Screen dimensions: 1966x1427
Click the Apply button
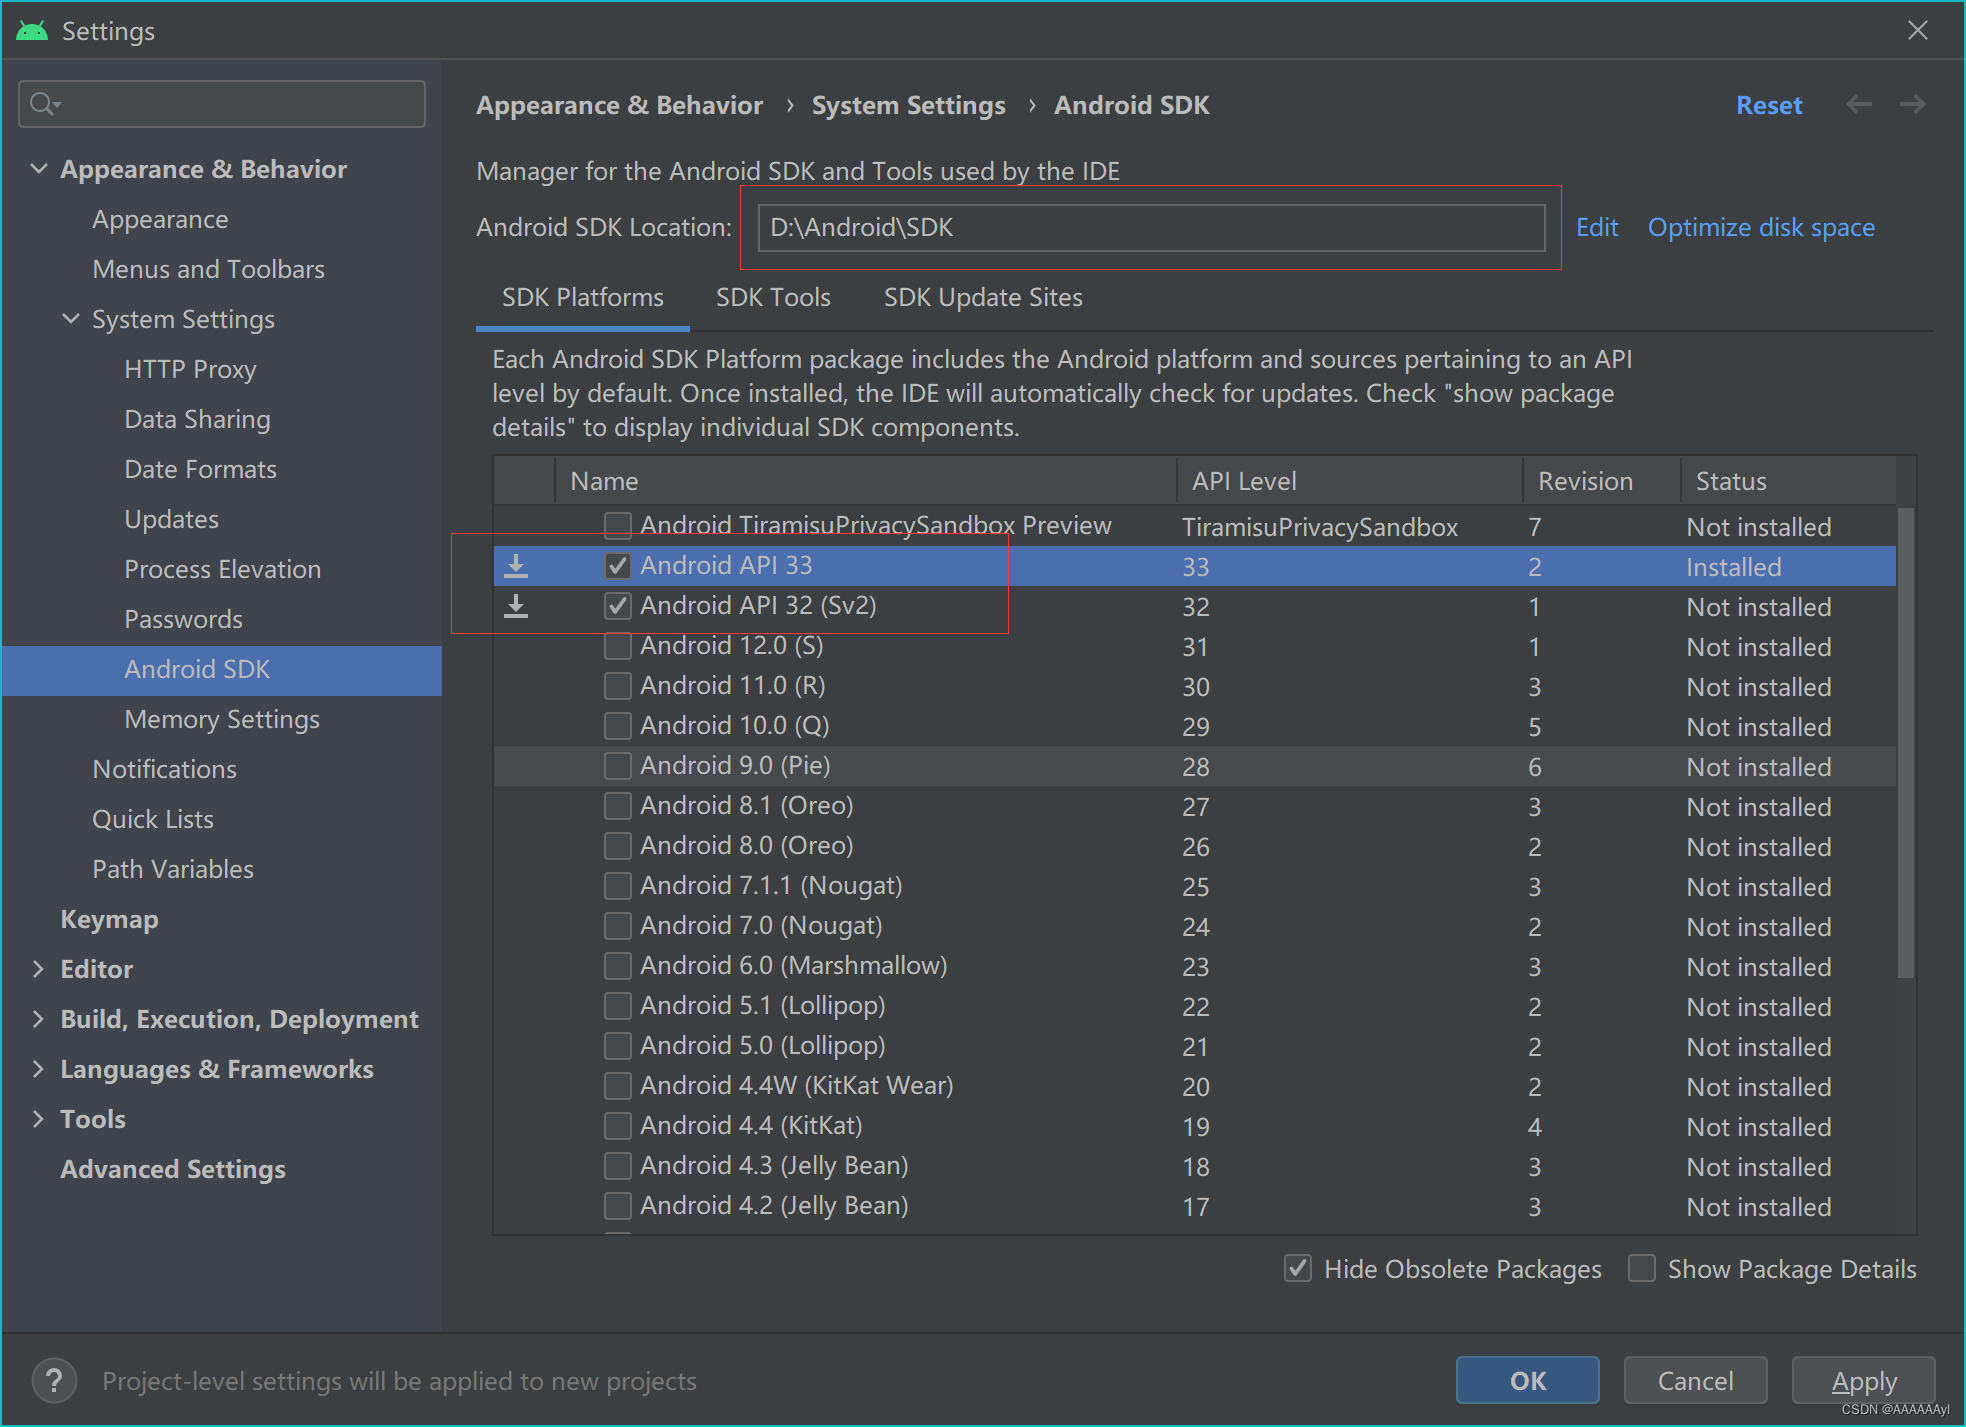tap(1863, 1381)
